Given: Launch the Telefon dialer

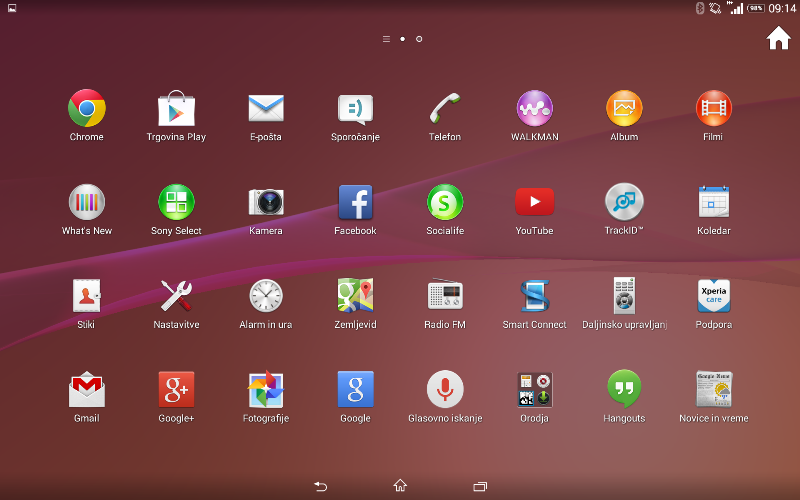Looking at the screenshot, I should click(x=445, y=108).
